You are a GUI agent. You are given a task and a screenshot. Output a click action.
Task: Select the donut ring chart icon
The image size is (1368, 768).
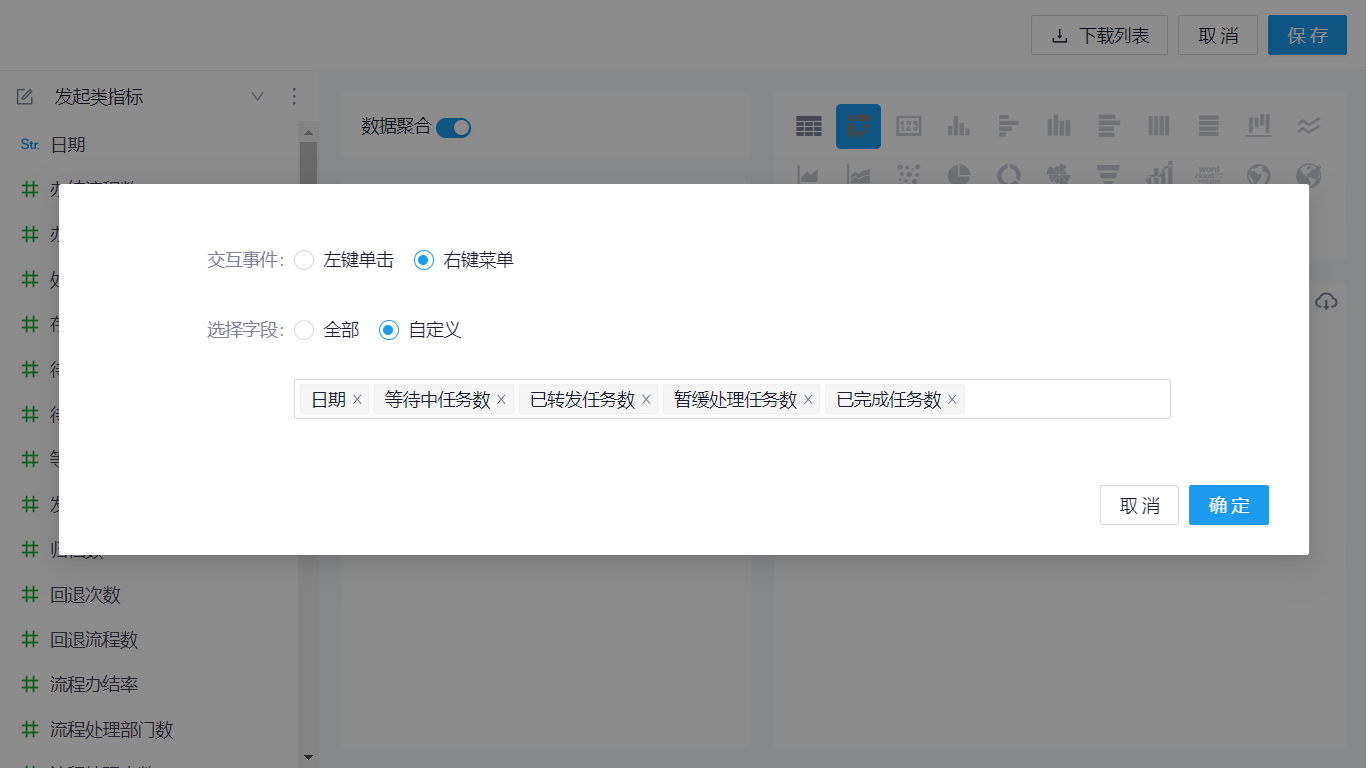click(1008, 175)
